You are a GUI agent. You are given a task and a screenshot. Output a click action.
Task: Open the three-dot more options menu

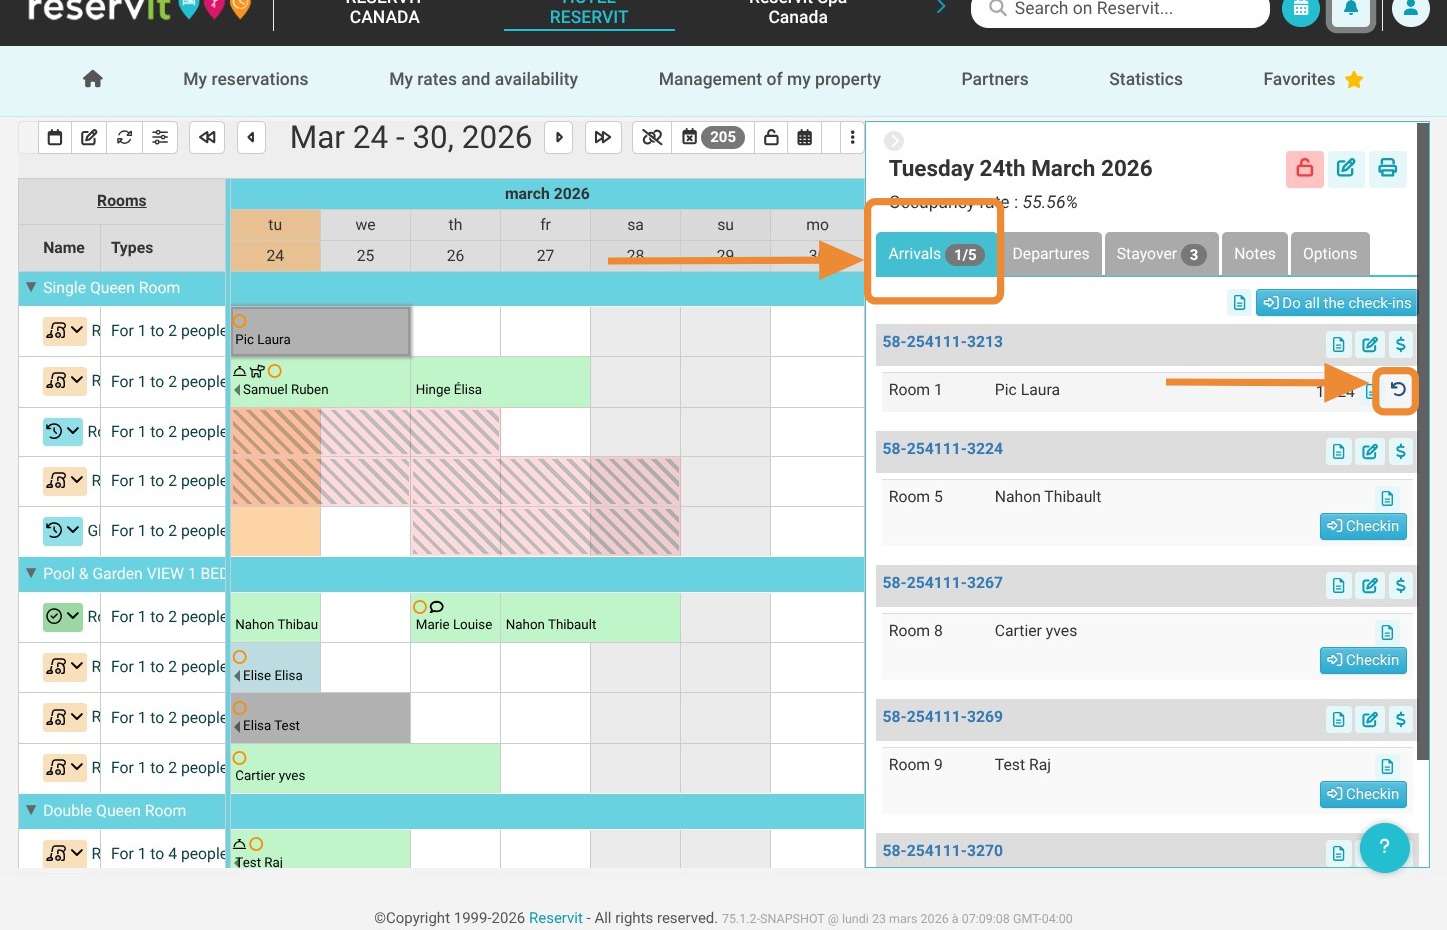852,137
